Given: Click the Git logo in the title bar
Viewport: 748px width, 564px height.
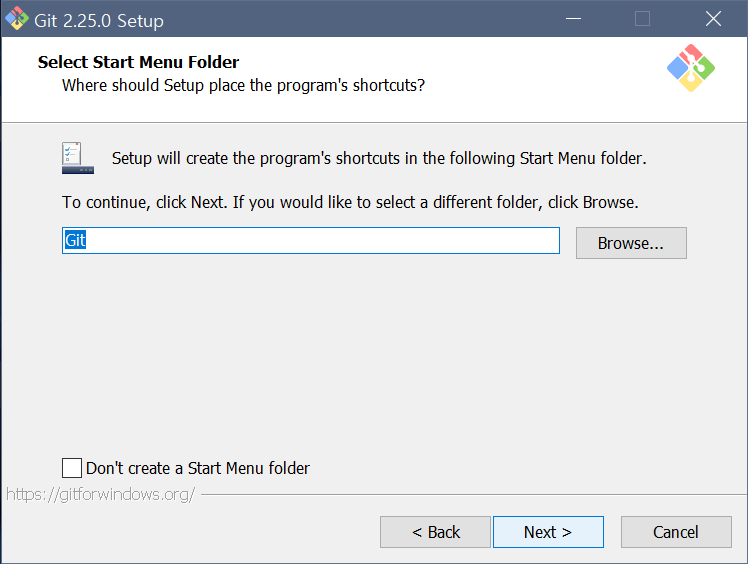Looking at the screenshot, I should (x=17, y=19).
